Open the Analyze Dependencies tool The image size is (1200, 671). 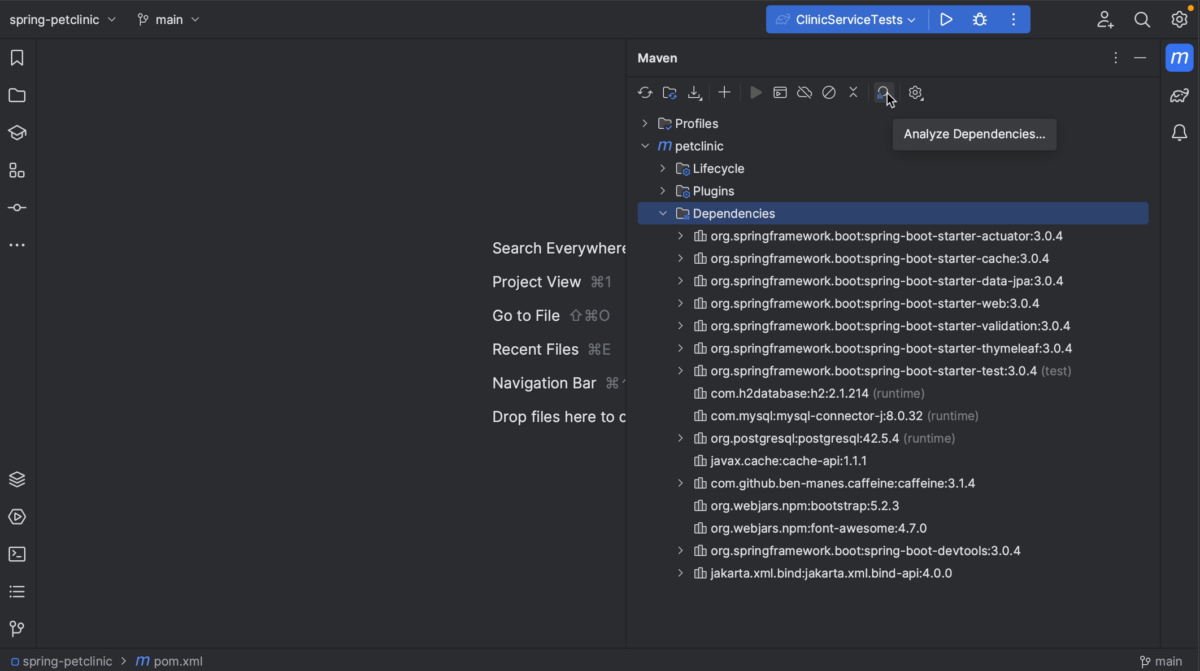click(884, 92)
